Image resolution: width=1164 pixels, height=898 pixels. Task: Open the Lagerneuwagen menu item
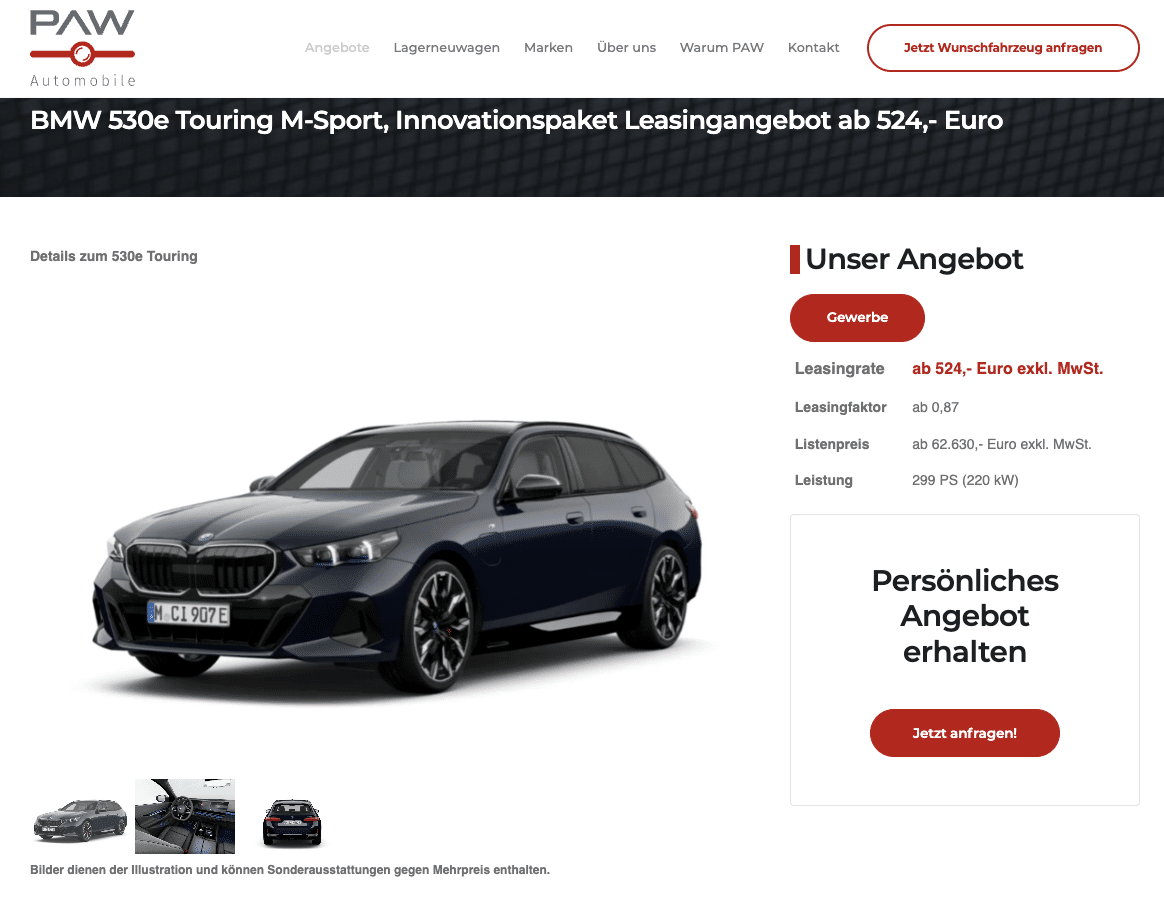446,47
